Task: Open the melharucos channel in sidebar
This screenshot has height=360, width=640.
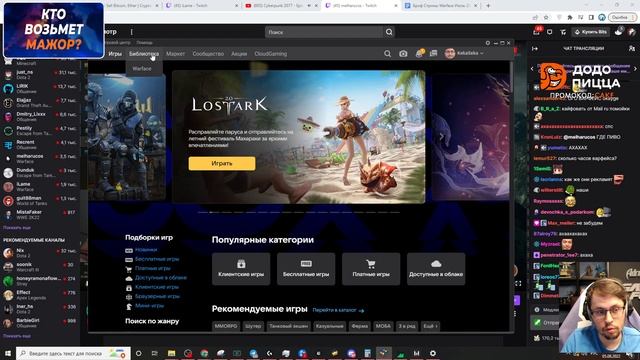Action: [40, 158]
